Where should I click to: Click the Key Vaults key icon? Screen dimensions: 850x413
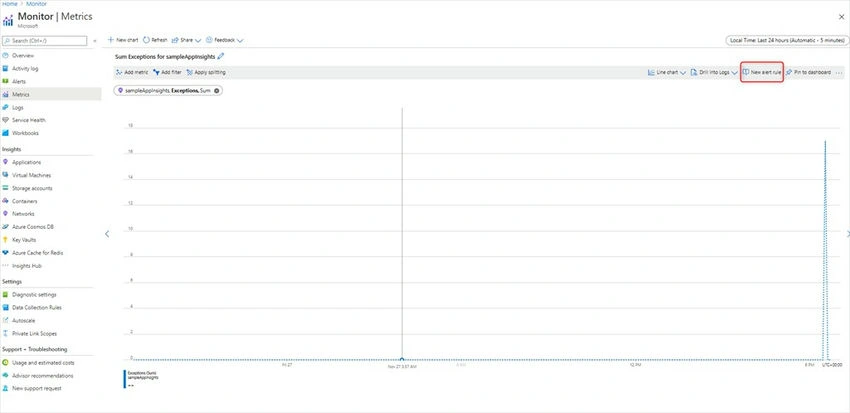pyautogui.click(x=6, y=240)
